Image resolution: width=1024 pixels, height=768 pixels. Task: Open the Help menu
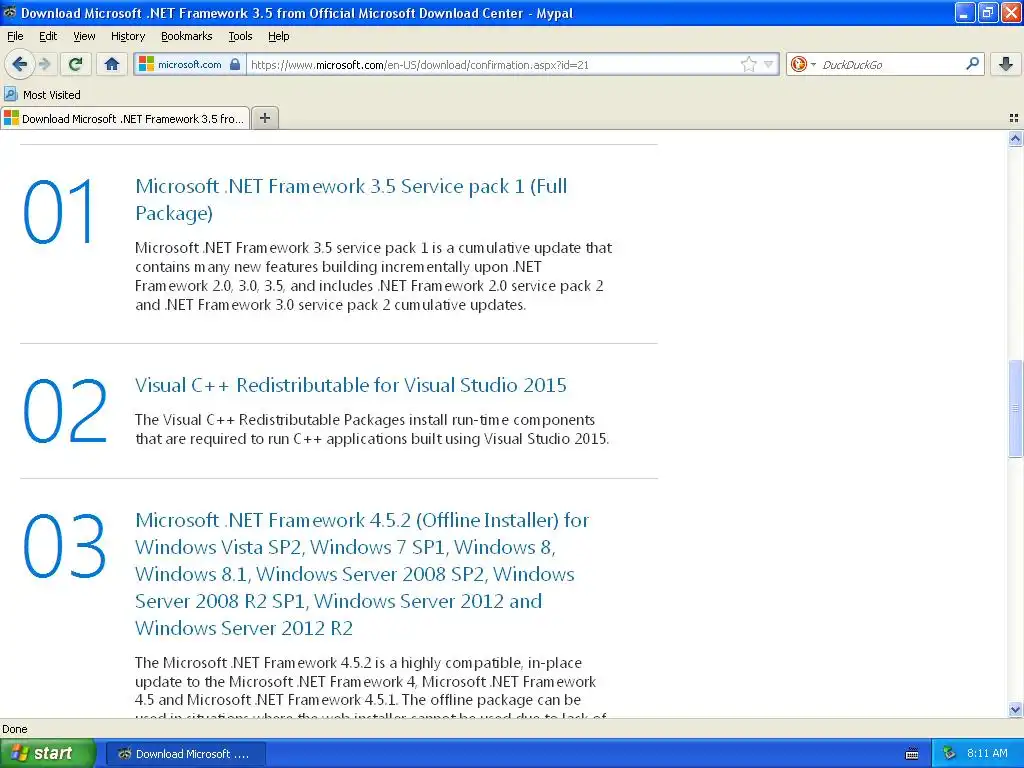(278, 36)
